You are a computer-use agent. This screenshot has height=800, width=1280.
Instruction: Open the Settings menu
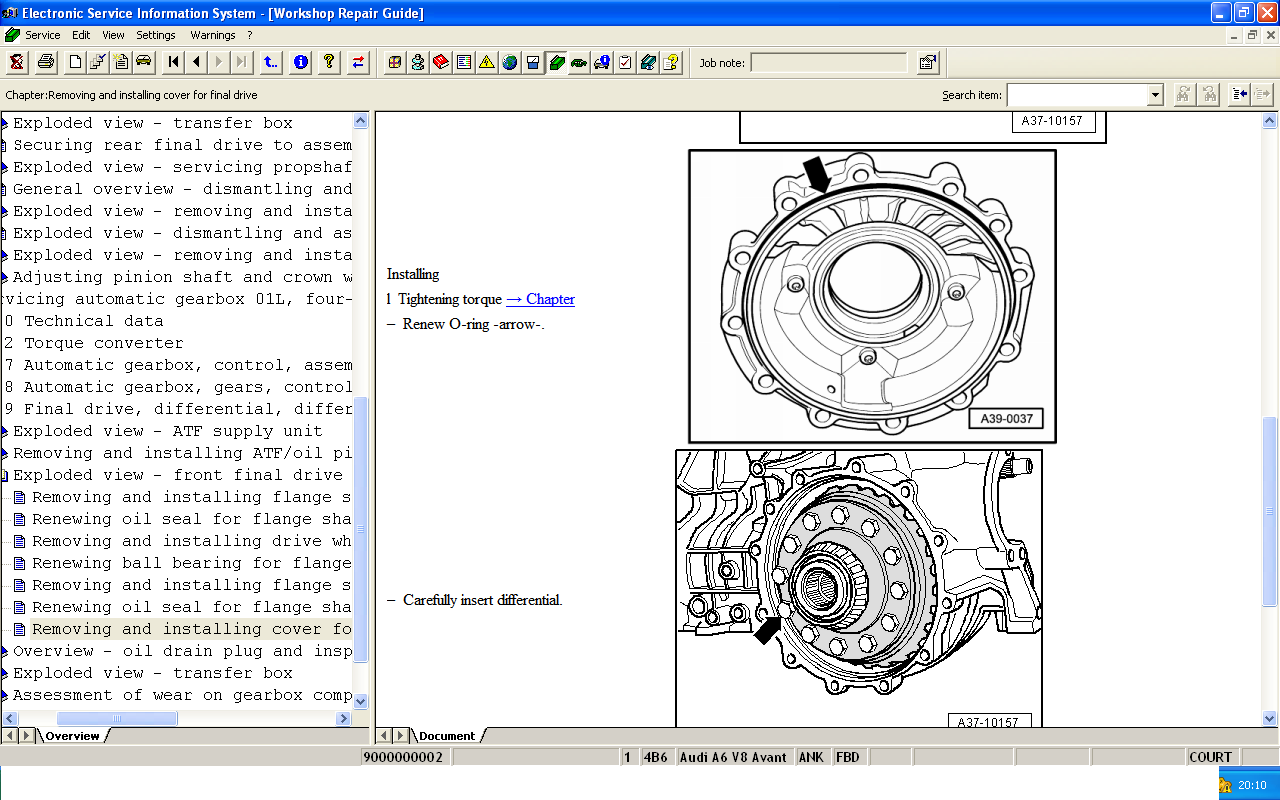[x=156, y=35]
